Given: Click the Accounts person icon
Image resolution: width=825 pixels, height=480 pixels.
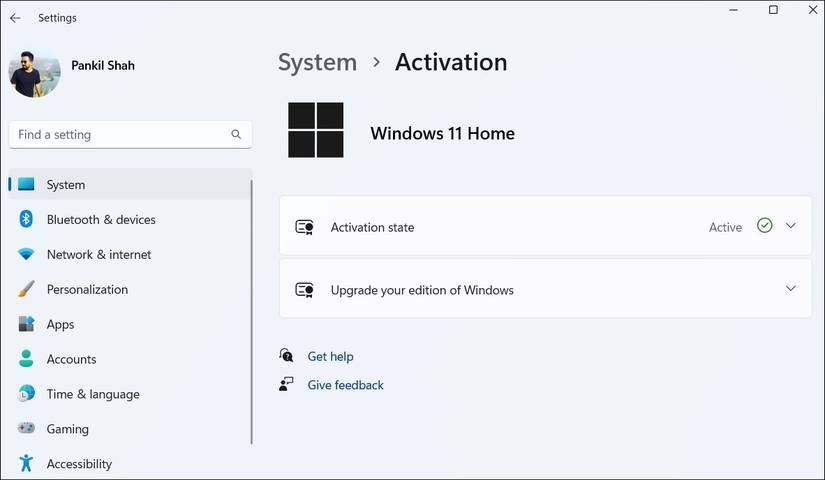Looking at the screenshot, I should click(x=26, y=359).
